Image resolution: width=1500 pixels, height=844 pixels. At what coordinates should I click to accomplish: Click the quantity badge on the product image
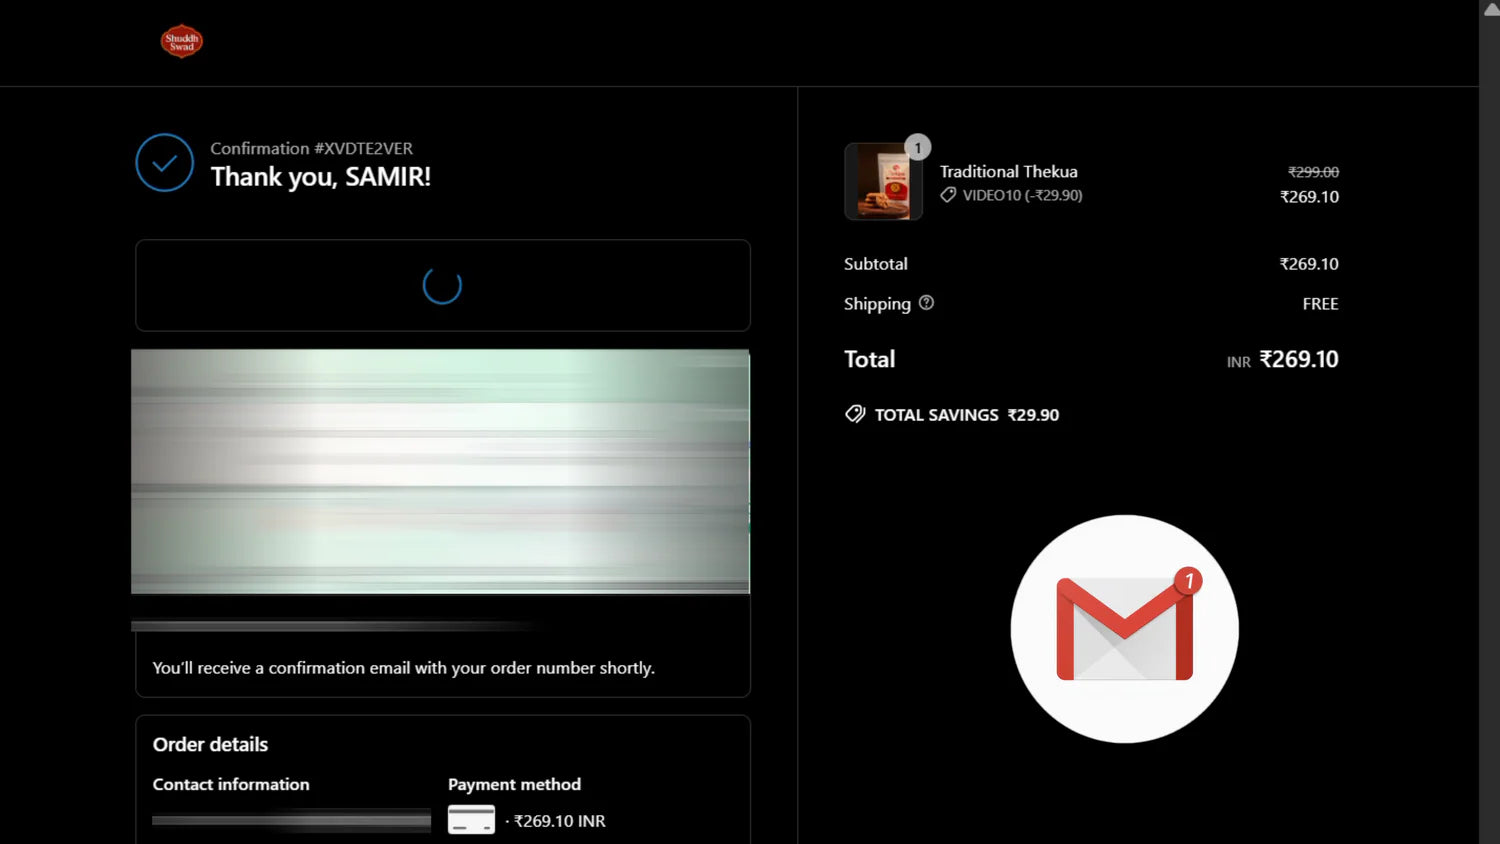pos(917,148)
